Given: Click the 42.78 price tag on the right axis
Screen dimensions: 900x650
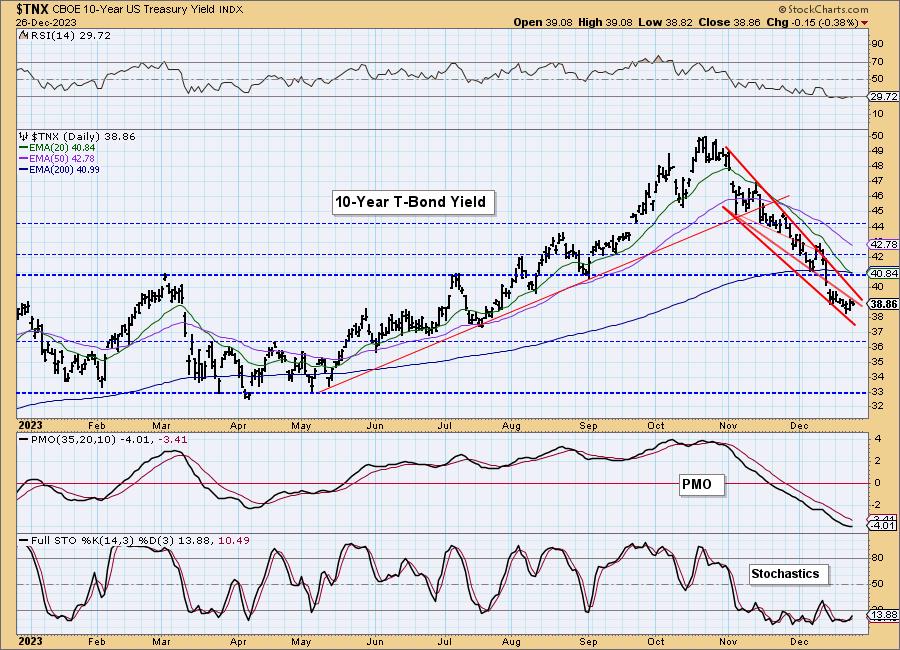Looking at the screenshot, I should [884, 244].
